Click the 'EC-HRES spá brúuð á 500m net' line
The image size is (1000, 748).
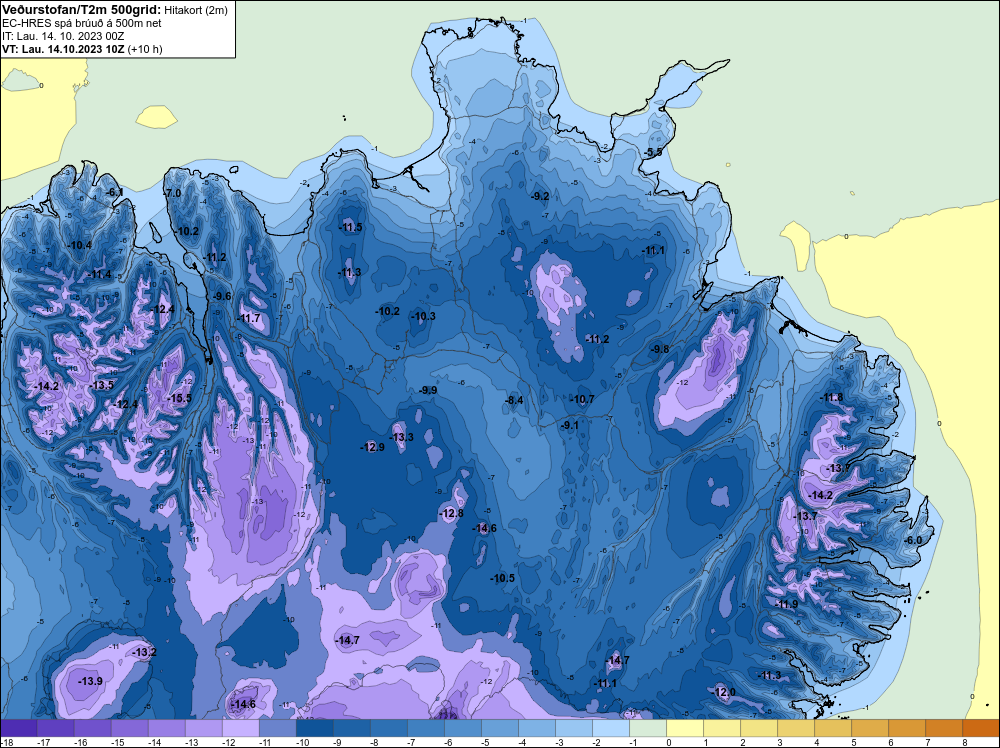82,23
